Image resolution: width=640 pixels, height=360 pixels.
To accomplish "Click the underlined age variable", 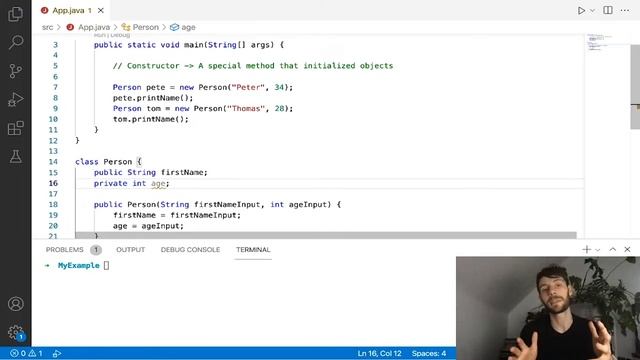I will (x=158, y=183).
